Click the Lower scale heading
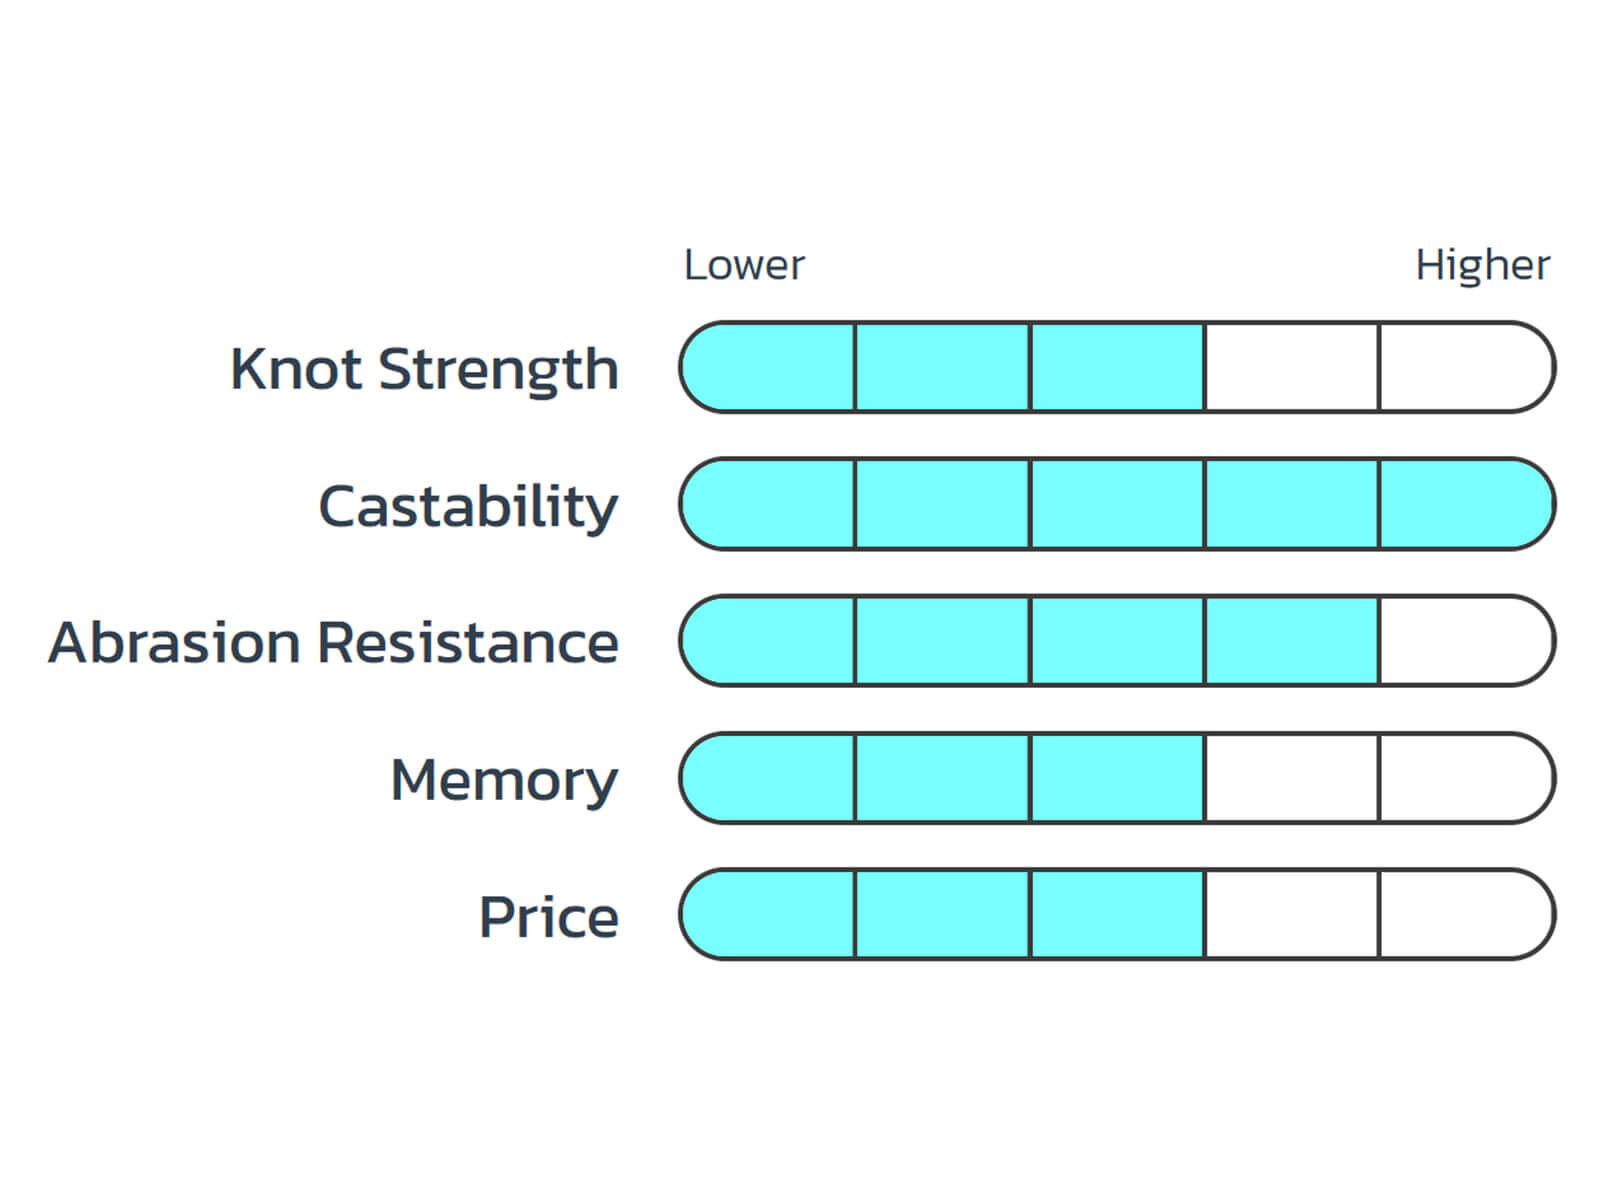 pos(744,265)
